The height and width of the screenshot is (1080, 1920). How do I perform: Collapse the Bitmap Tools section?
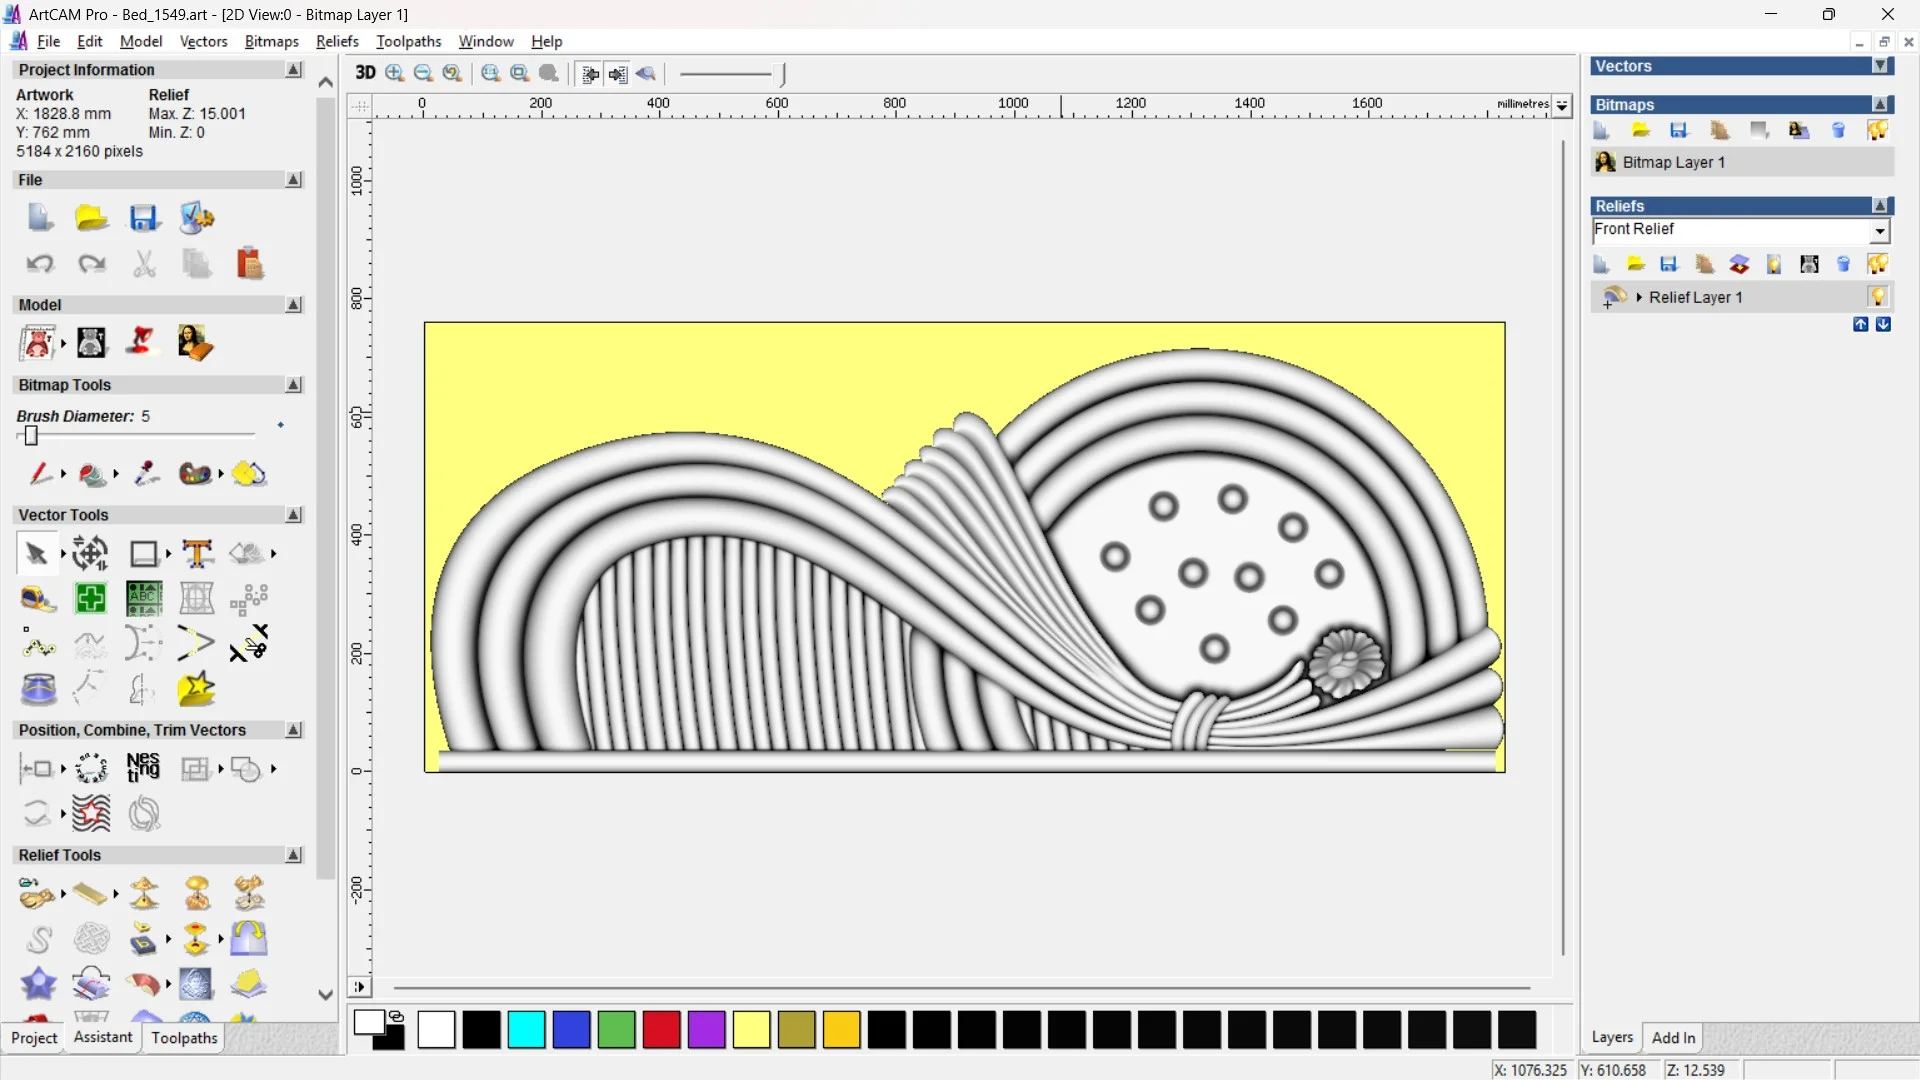[x=293, y=385]
